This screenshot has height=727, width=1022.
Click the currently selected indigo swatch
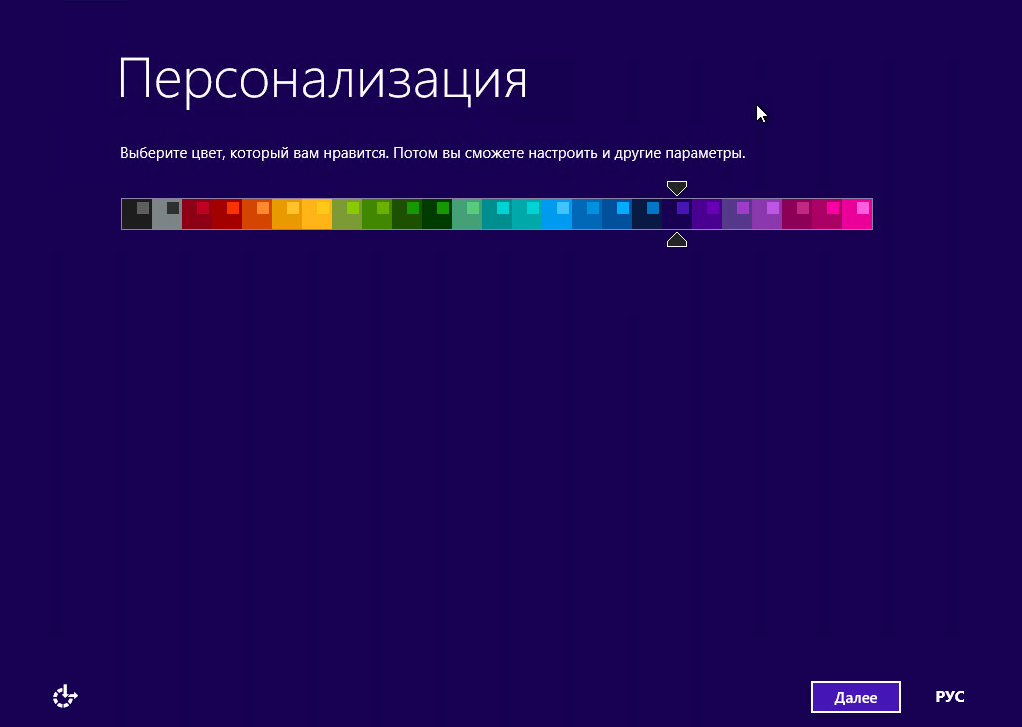[x=676, y=214]
